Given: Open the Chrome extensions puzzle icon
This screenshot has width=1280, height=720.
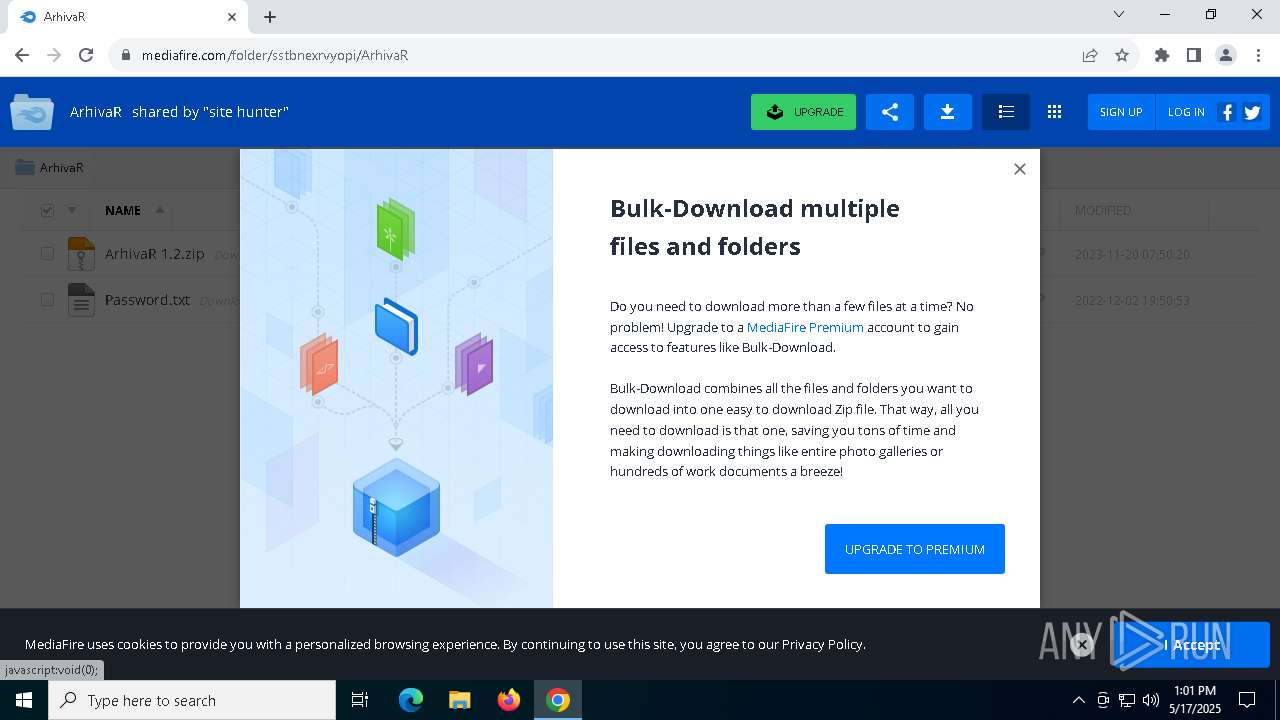Looking at the screenshot, I should point(1162,55).
